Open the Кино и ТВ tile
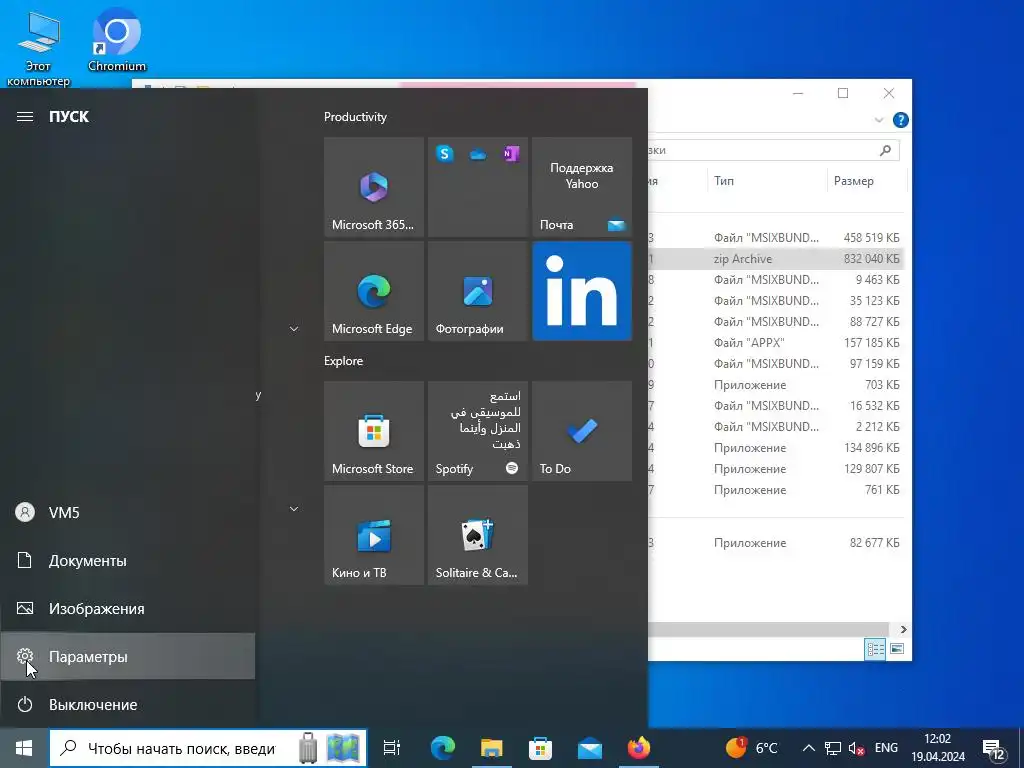 [x=374, y=535]
